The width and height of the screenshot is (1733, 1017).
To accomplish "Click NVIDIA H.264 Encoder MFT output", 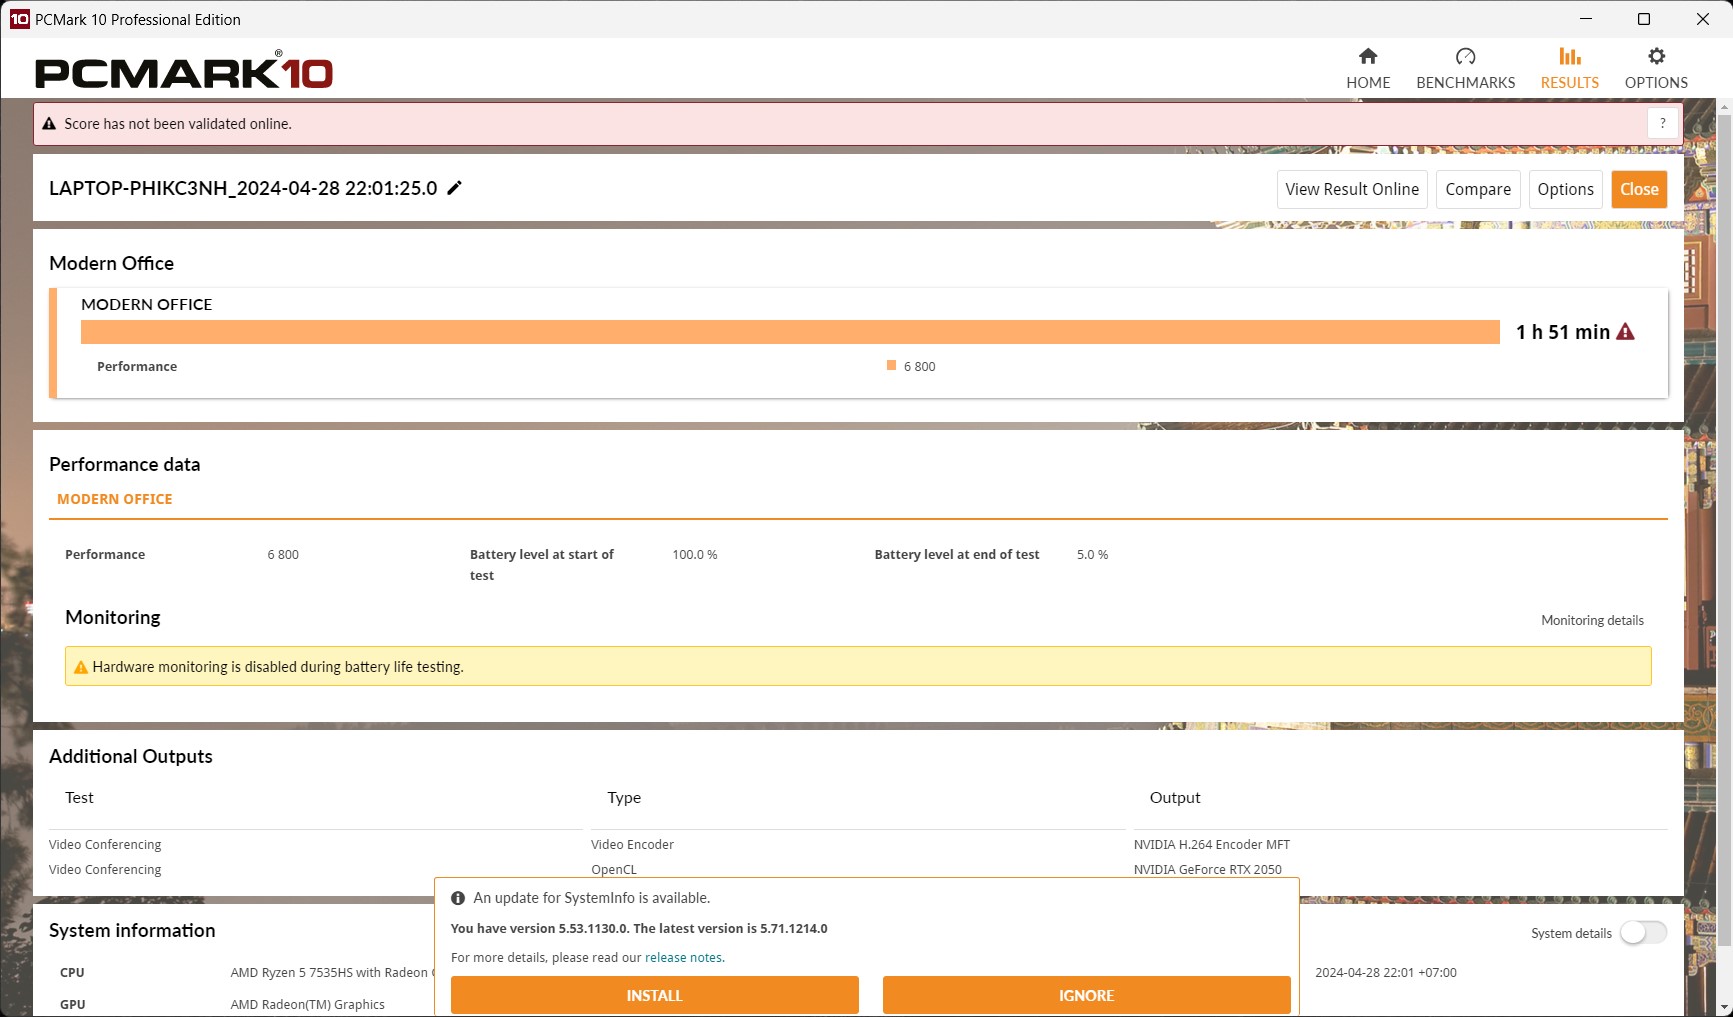I will [x=1212, y=844].
